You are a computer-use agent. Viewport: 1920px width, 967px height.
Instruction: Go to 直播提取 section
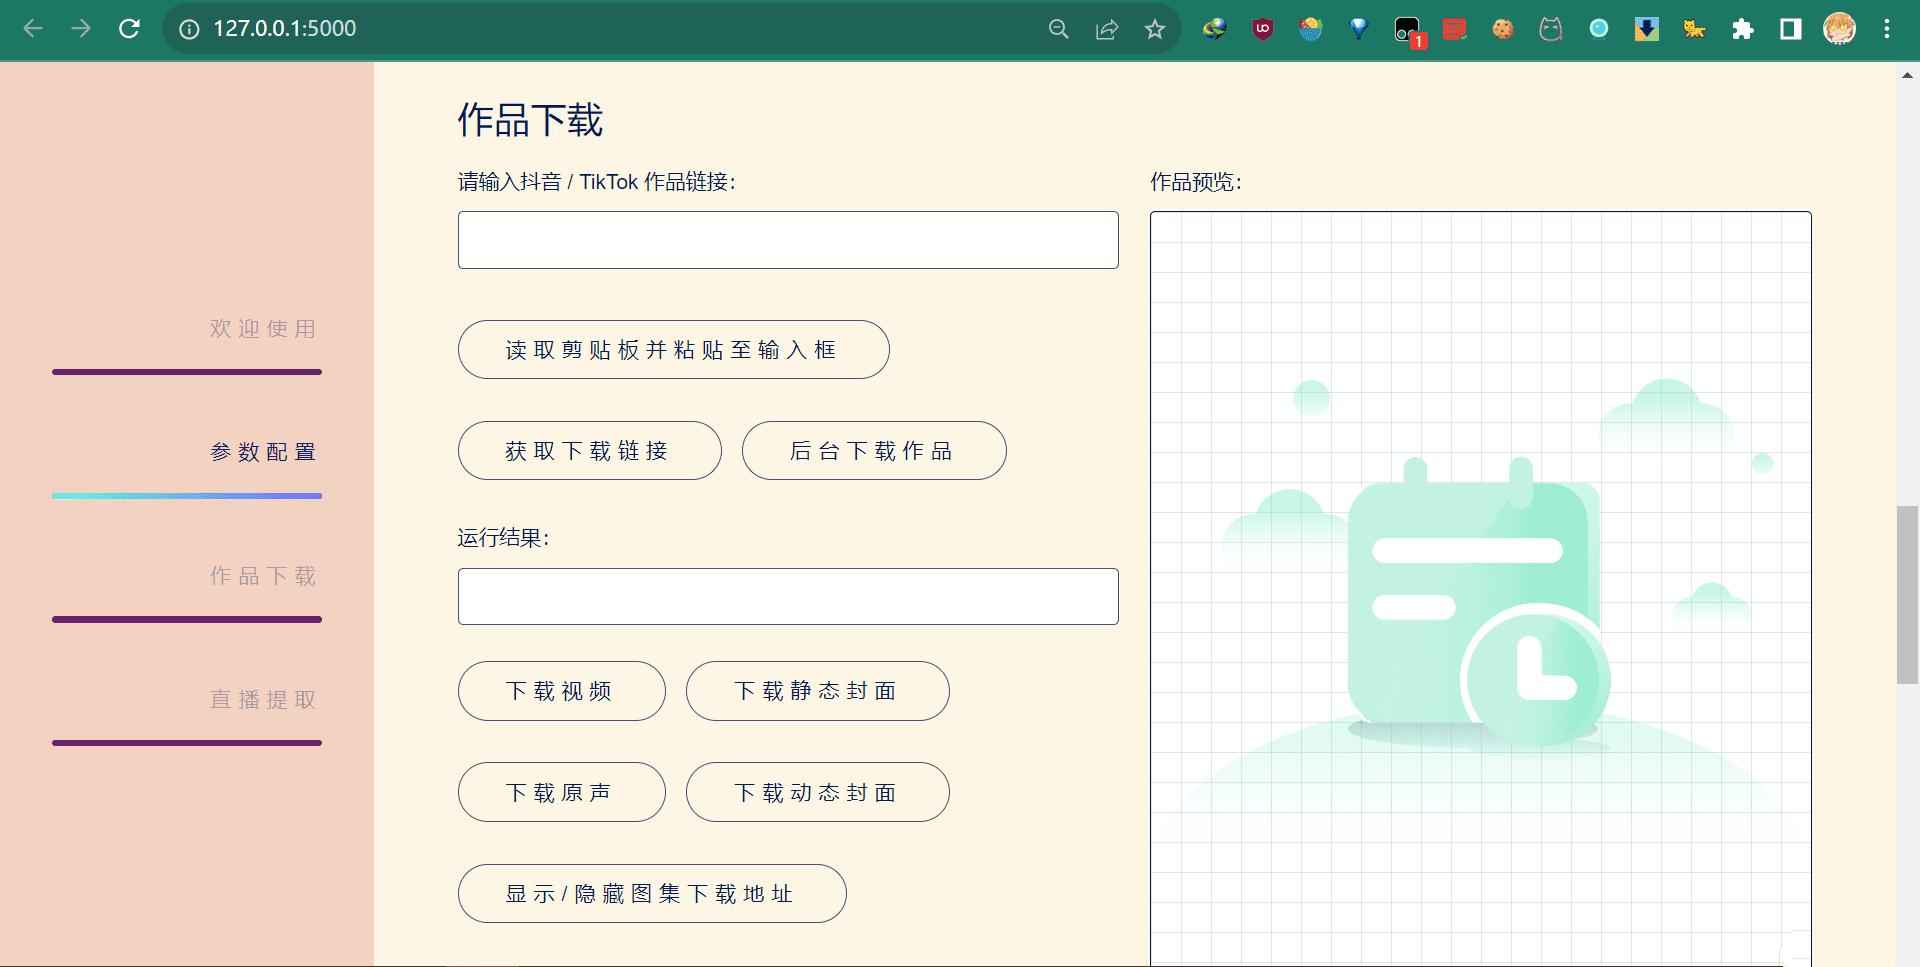point(263,699)
